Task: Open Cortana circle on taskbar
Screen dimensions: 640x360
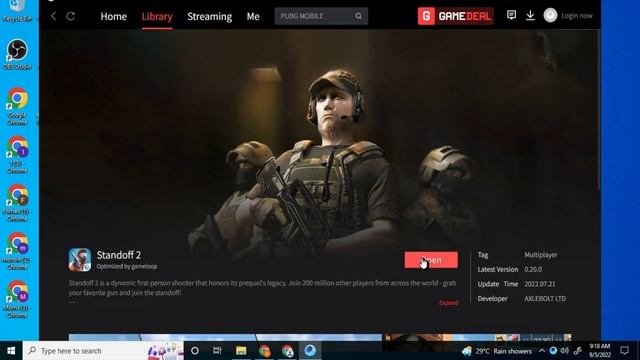Action: 195,351
